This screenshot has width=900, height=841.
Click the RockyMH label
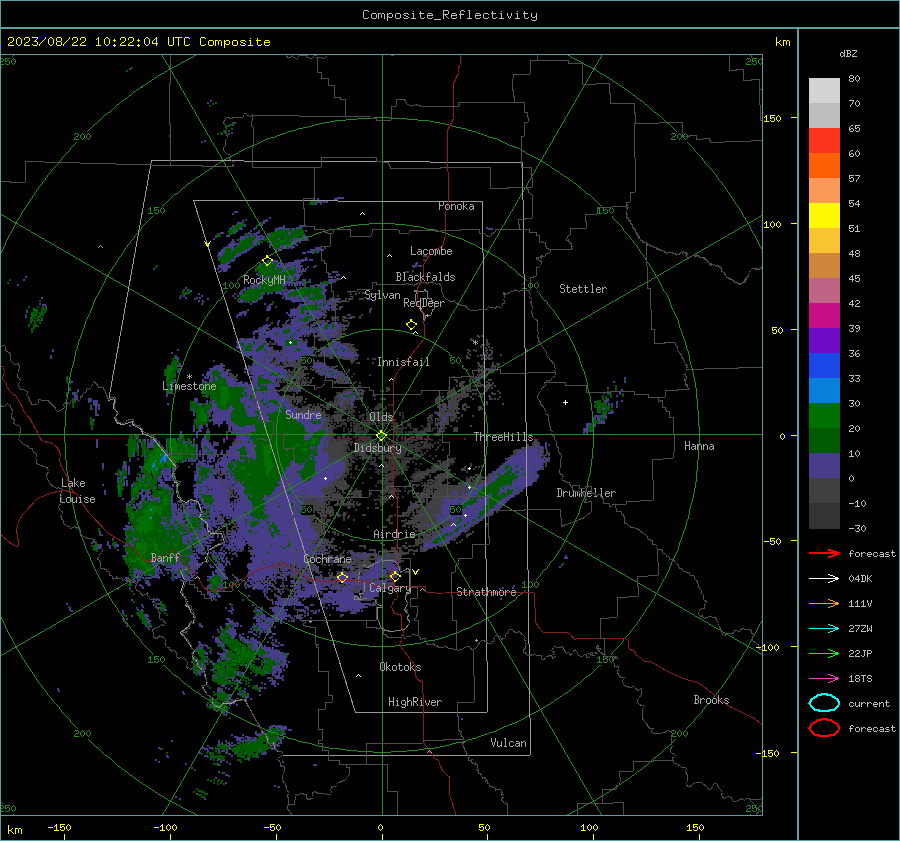[264, 280]
